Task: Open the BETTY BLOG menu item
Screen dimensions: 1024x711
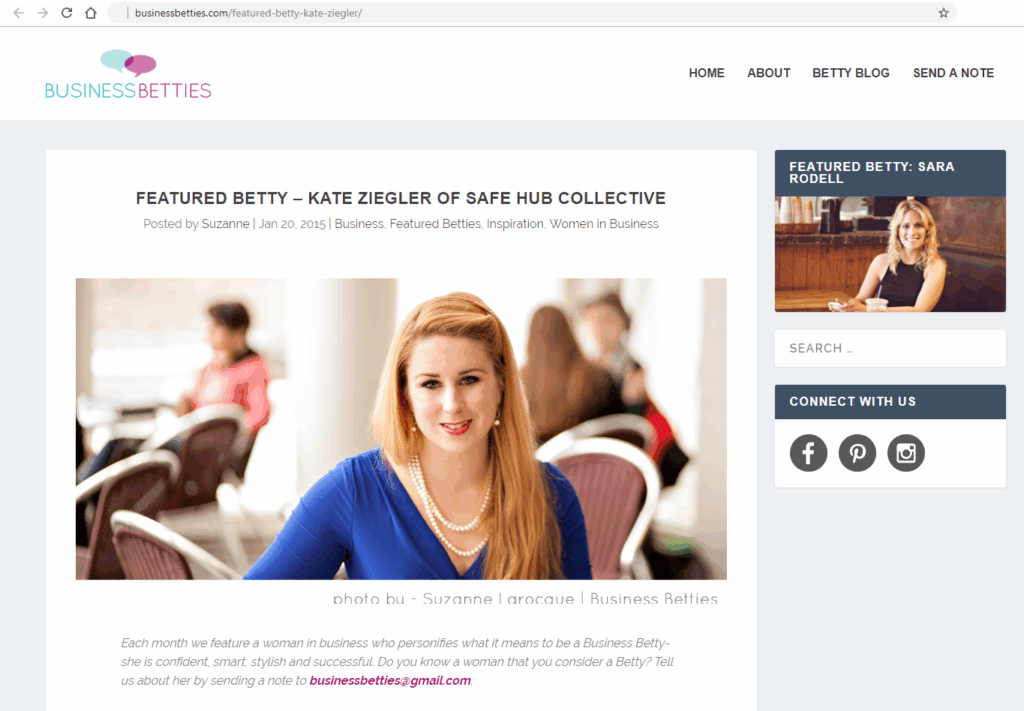Action: tap(850, 73)
